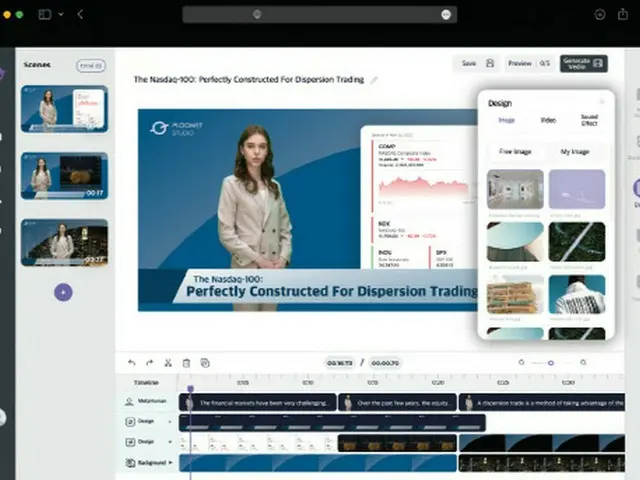Click the Background track icon
This screenshot has height=480, width=640.
click(x=130, y=463)
